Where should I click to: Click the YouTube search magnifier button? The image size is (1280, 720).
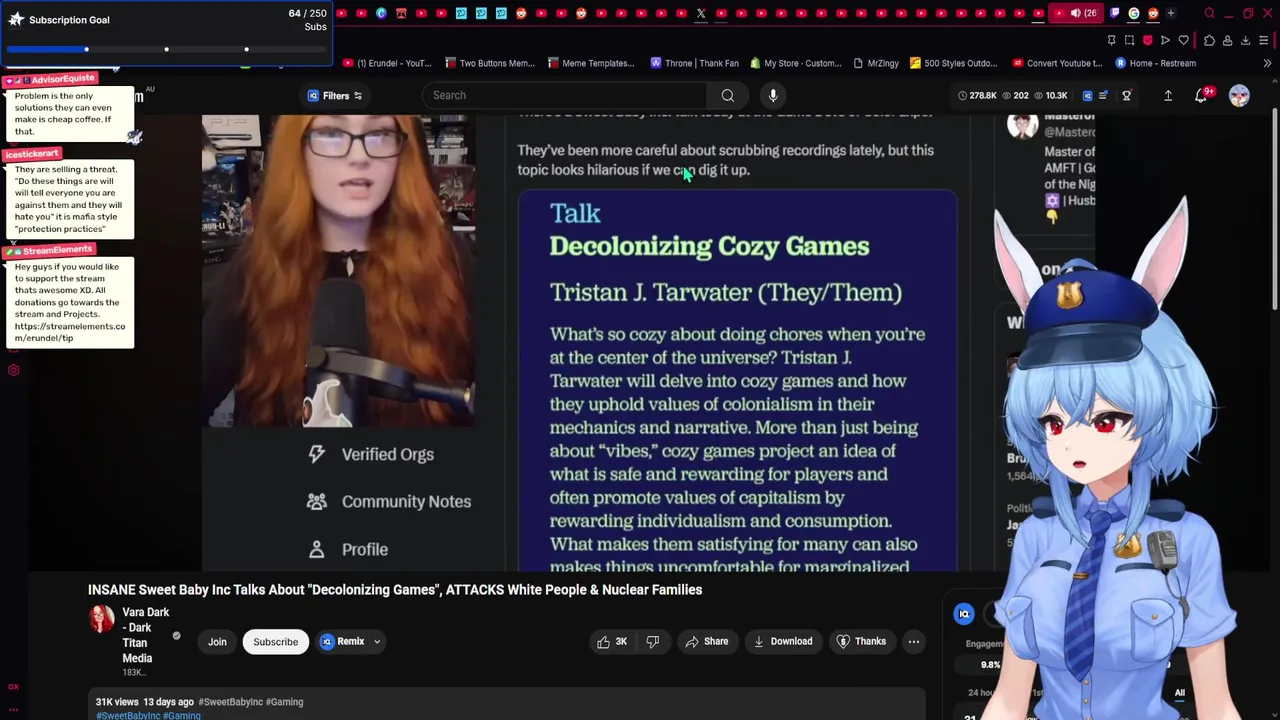pyautogui.click(x=728, y=95)
